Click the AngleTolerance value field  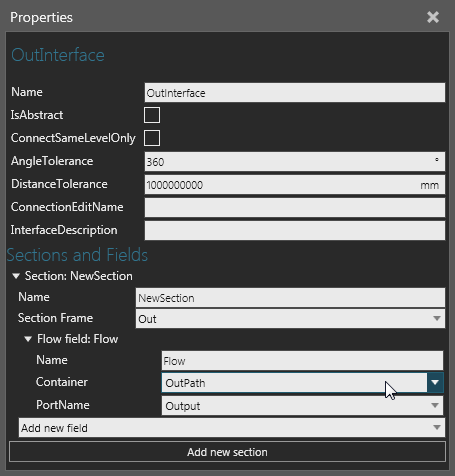pyautogui.click(x=295, y=162)
